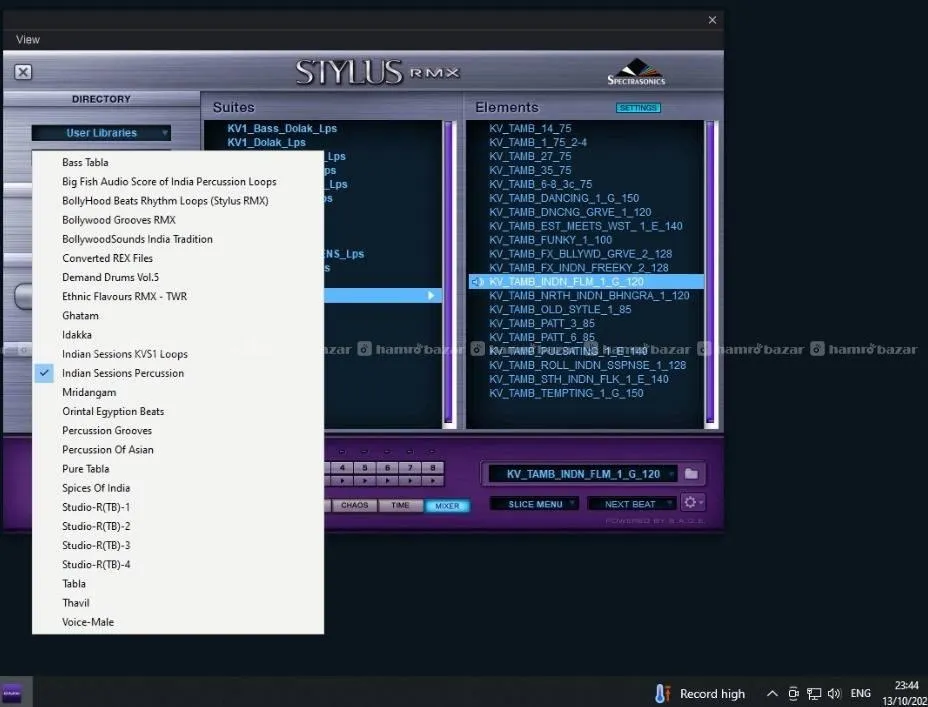Select element KV_TAMB_NRTH_INDN_BHNGRA_1_120

(589, 296)
